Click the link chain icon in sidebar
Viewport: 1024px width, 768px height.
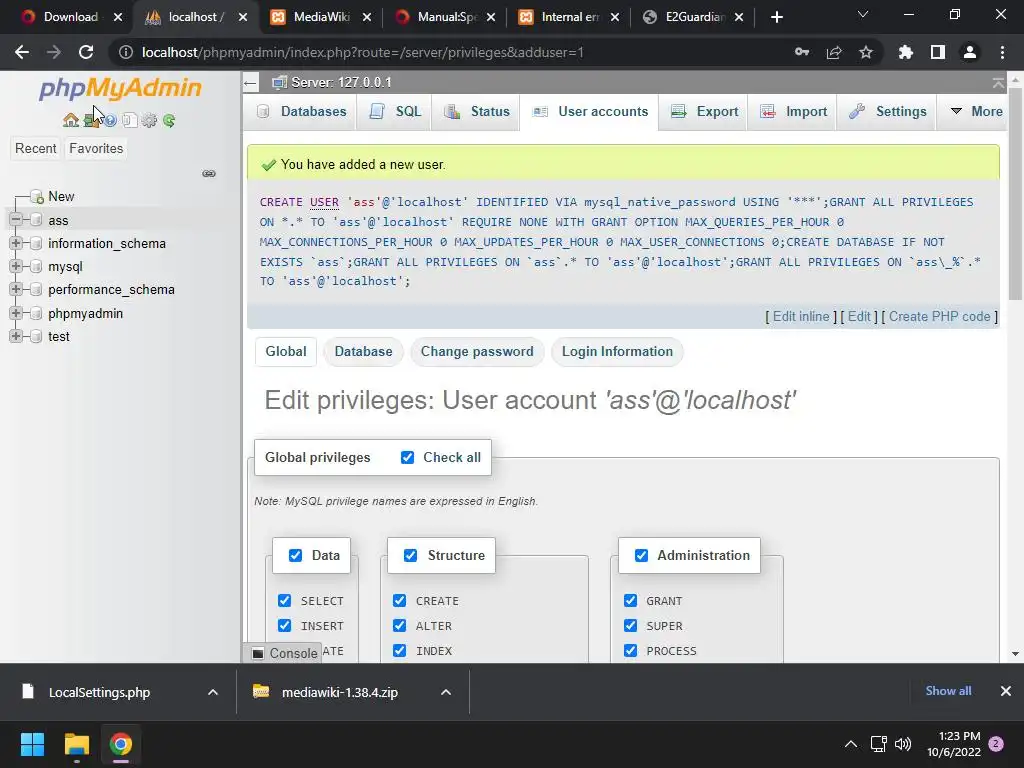[209, 173]
